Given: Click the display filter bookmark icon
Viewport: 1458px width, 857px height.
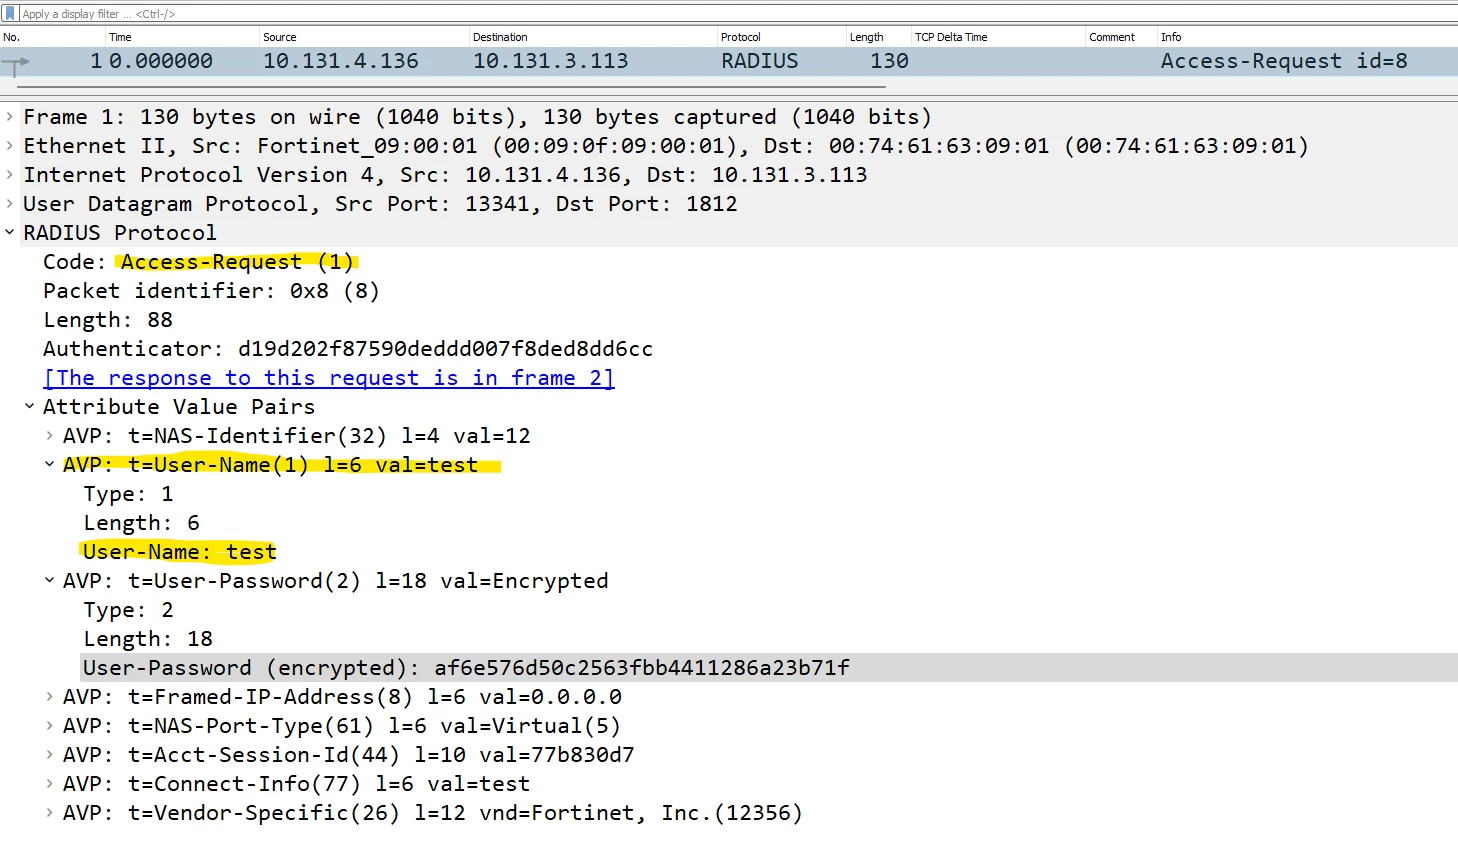Looking at the screenshot, I should (10, 13).
